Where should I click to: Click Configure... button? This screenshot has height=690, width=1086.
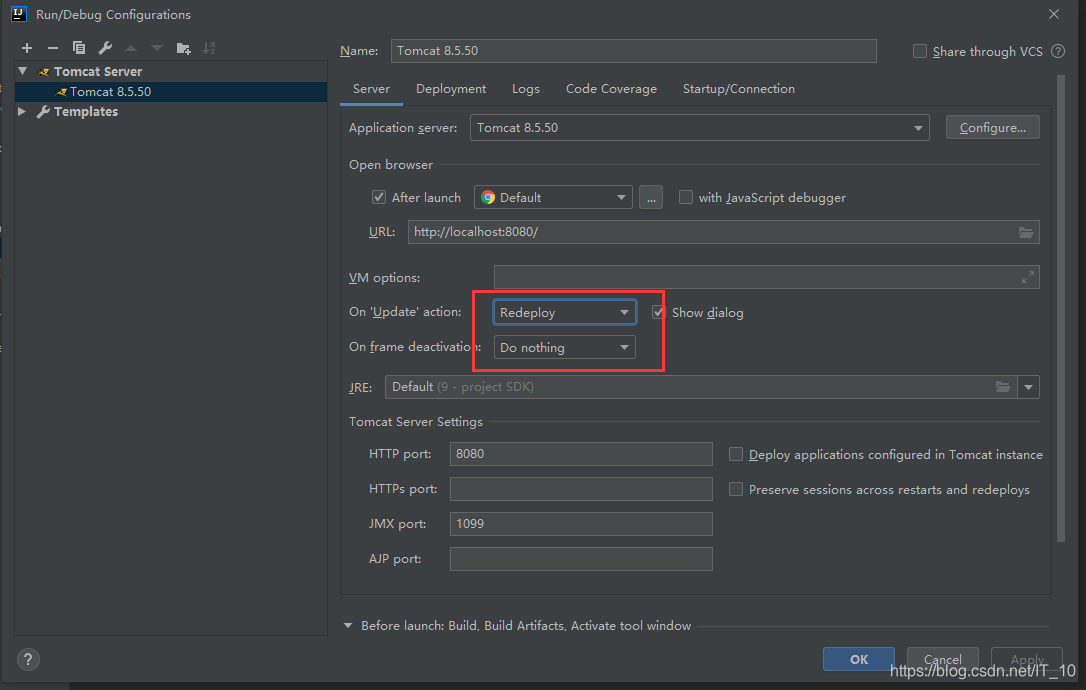pyautogui.click(x=992, y=127)
